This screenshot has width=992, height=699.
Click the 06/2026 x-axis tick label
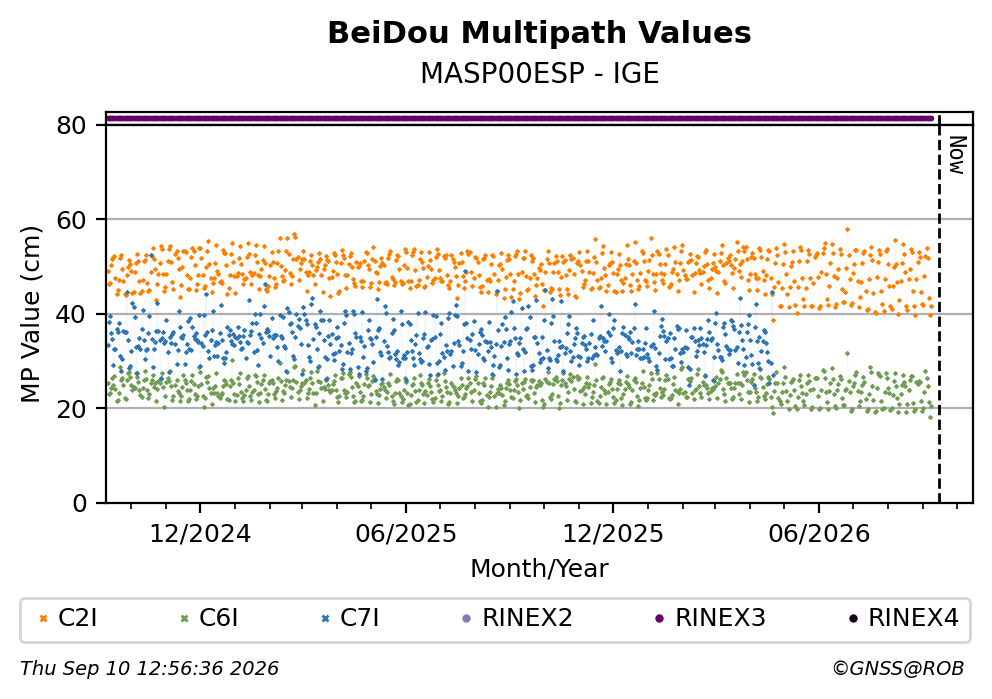819,535
